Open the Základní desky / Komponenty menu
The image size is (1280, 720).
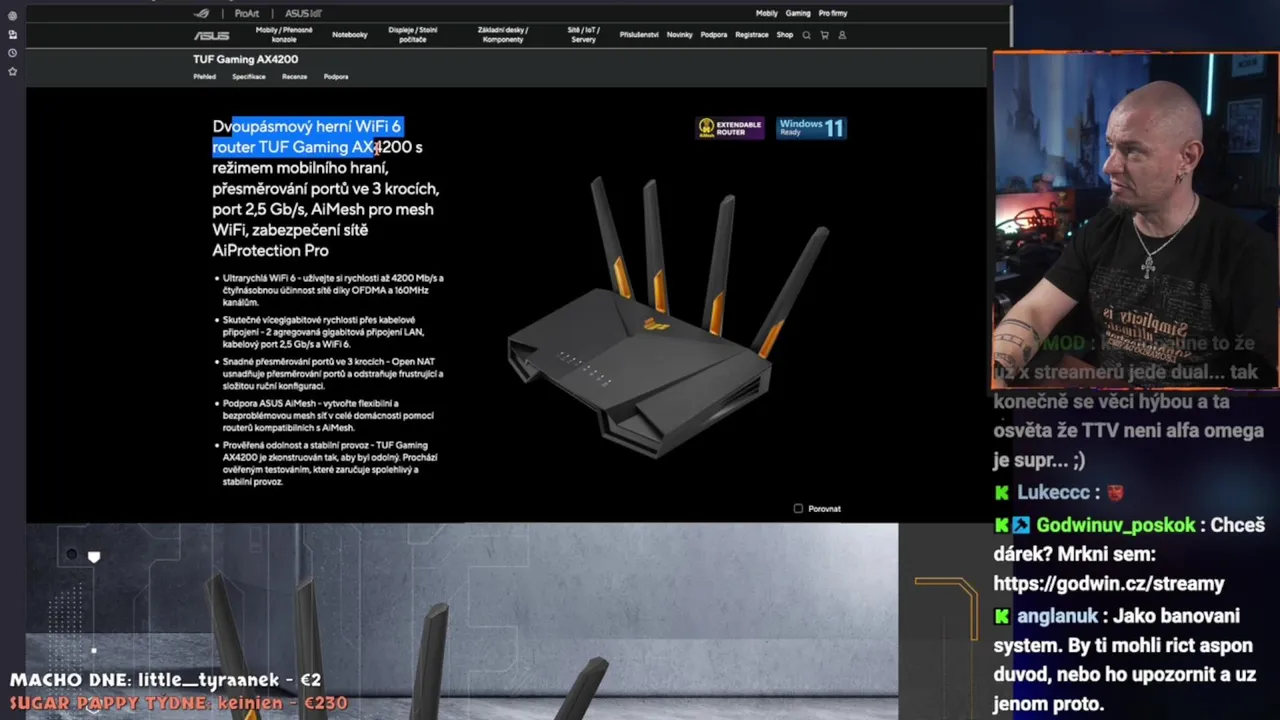click(x=503, y=35)
